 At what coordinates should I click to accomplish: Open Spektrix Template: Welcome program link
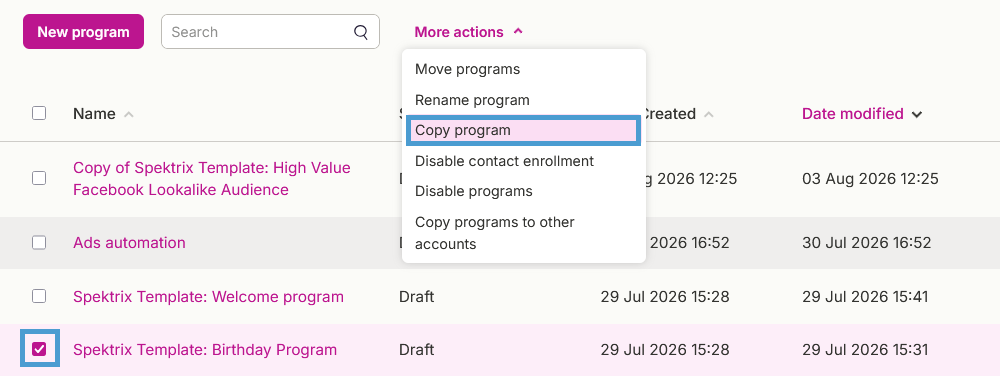(209, 296)
